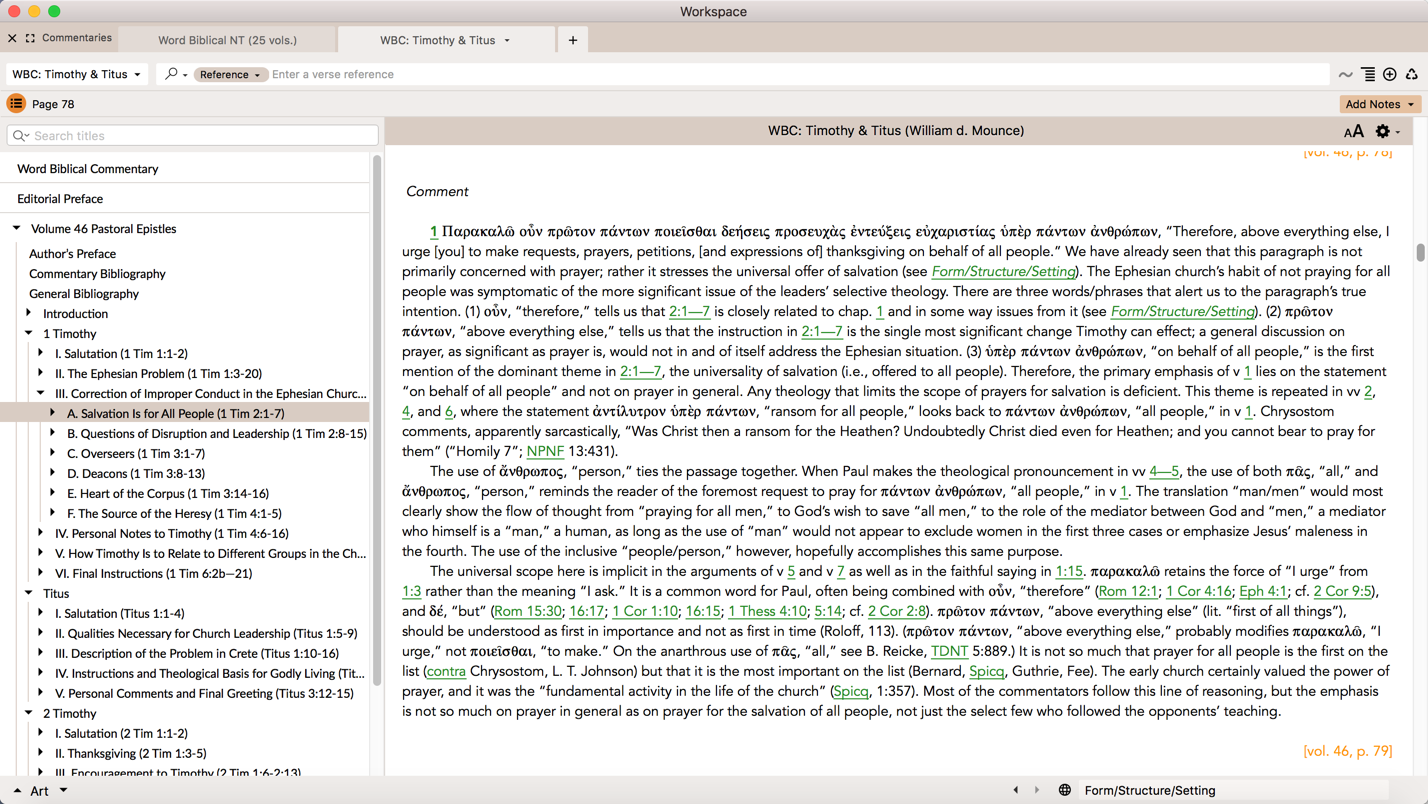Open Editorial Preface in the contents list
The image size is (1428, 804).
60,199
